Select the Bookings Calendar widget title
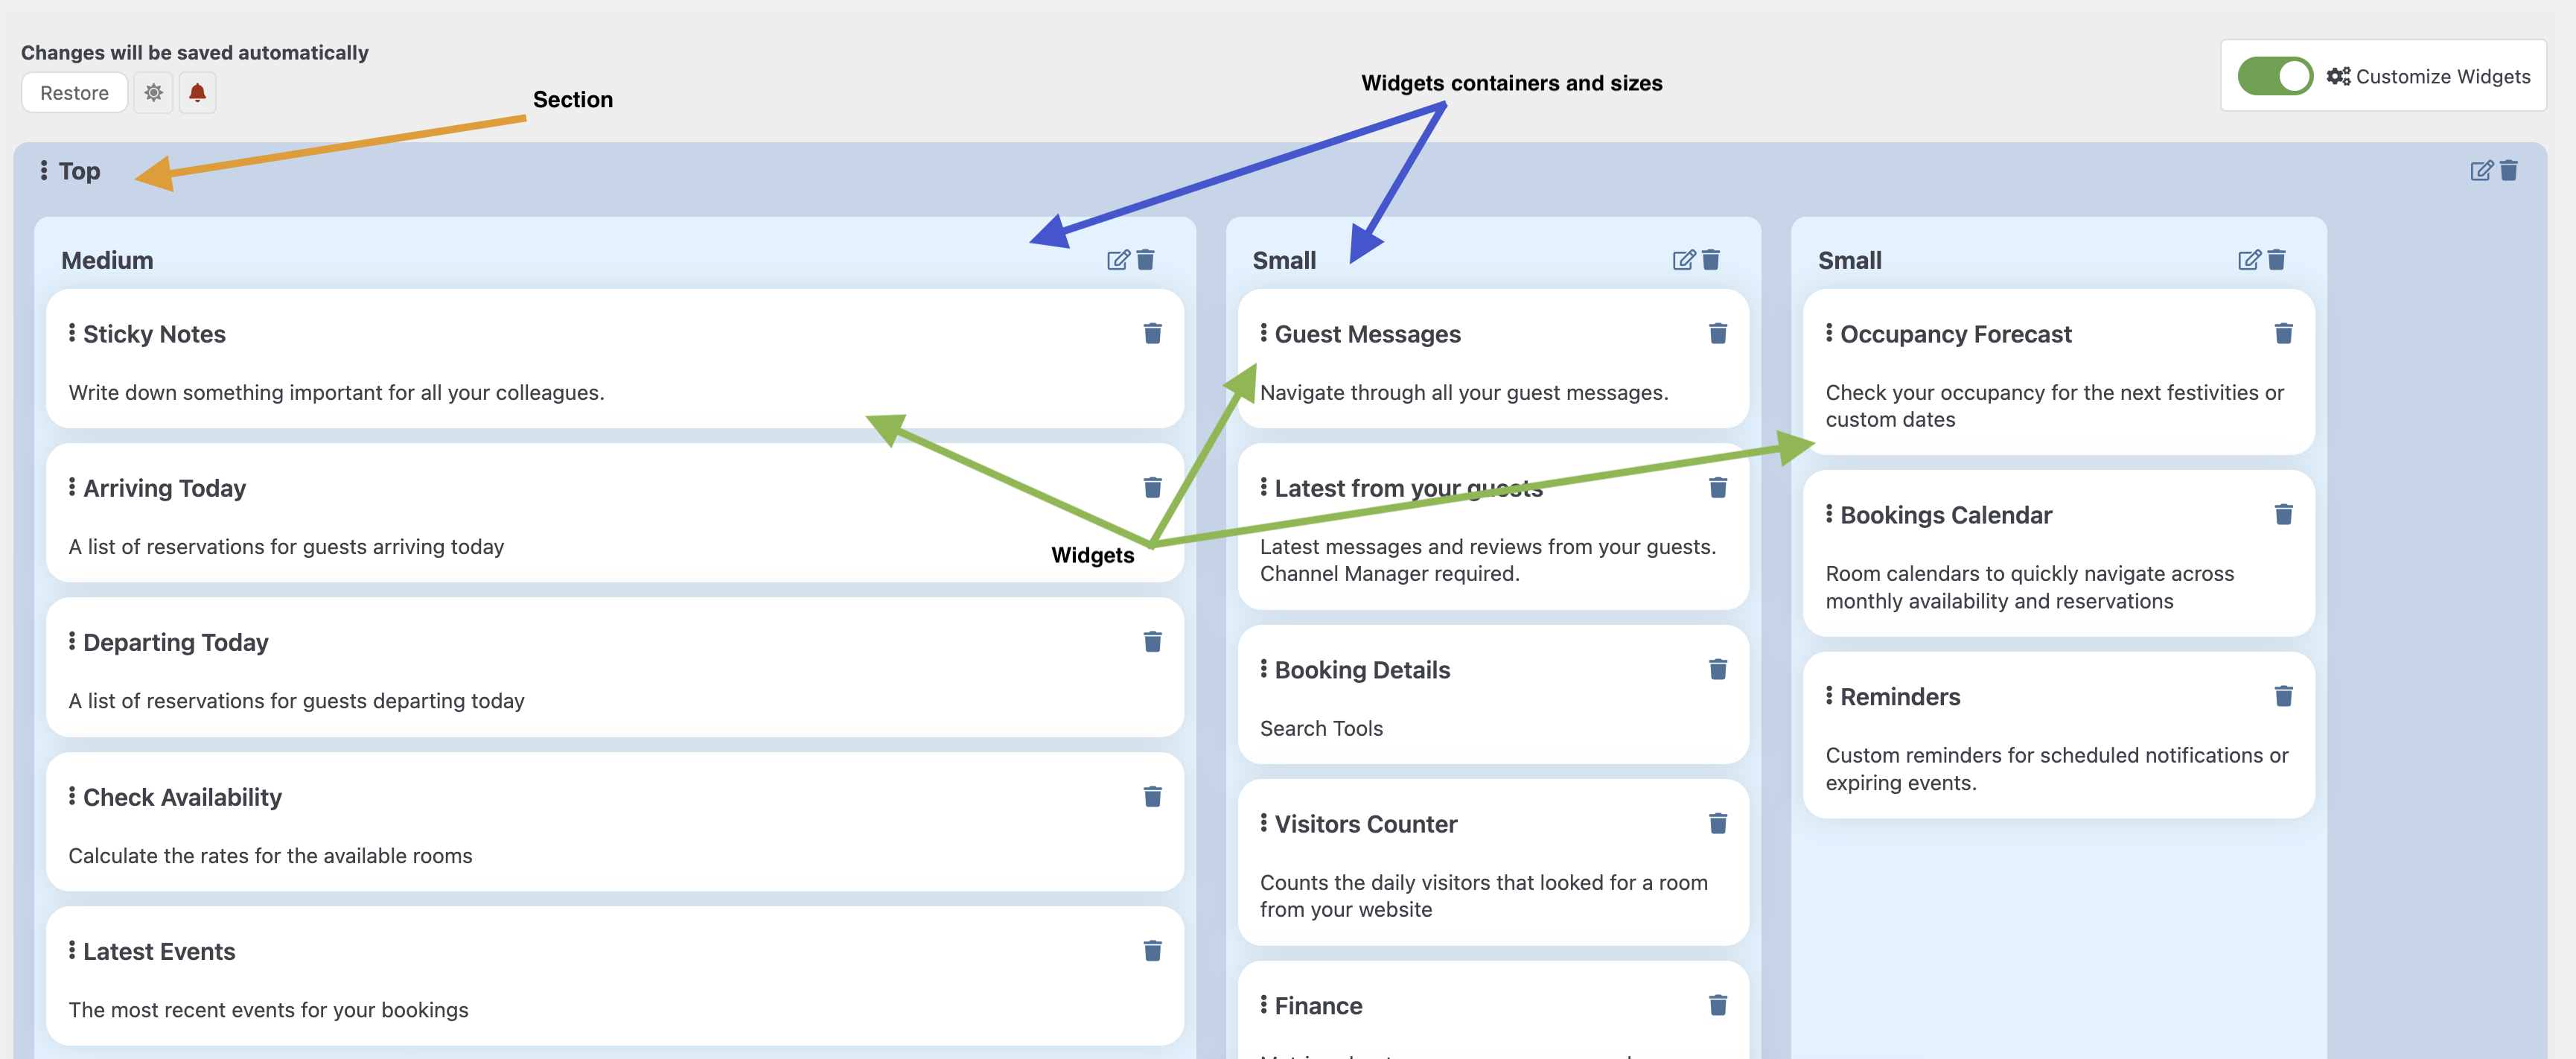Image resolution: width=2576 pixels, height=1059 pixels. coord(1946,515)
